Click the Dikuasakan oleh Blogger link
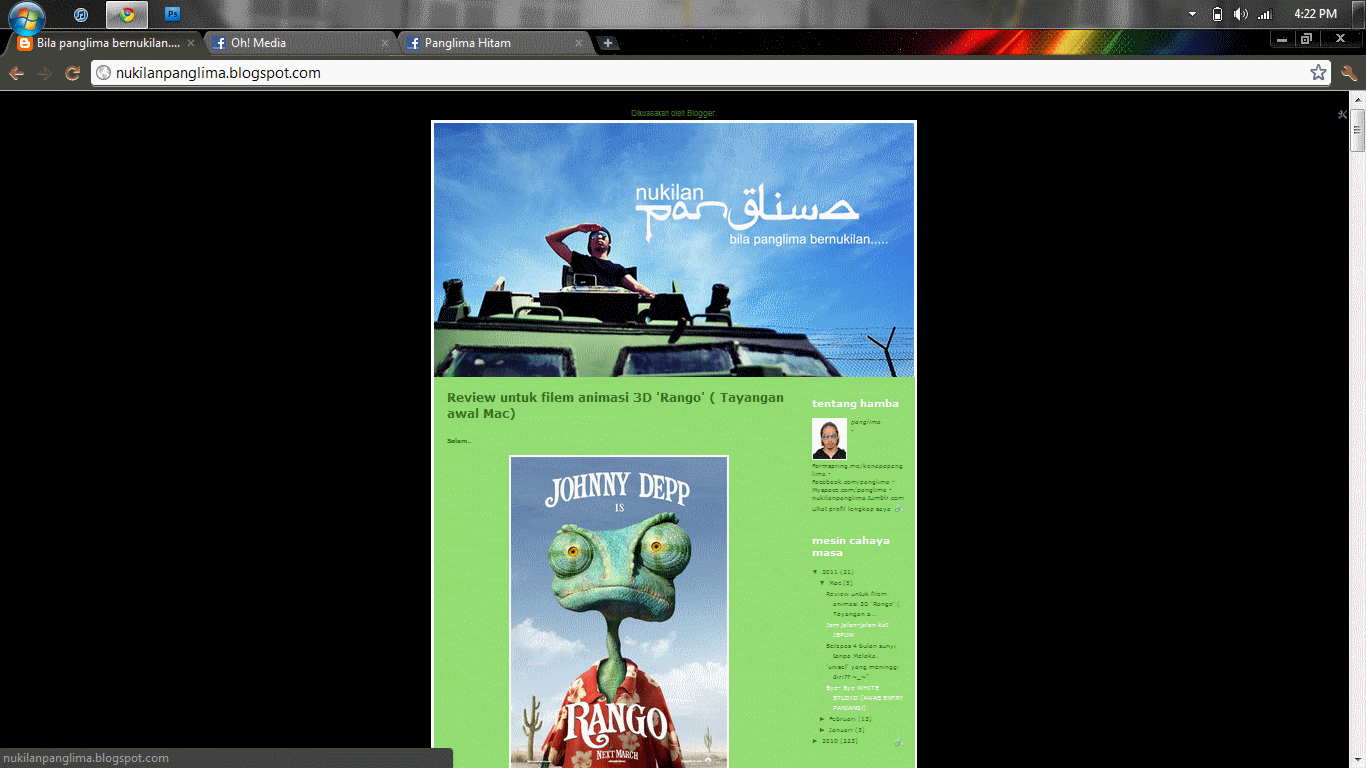The width and height of the screenshot is (1366, 768). pos(674,113)
